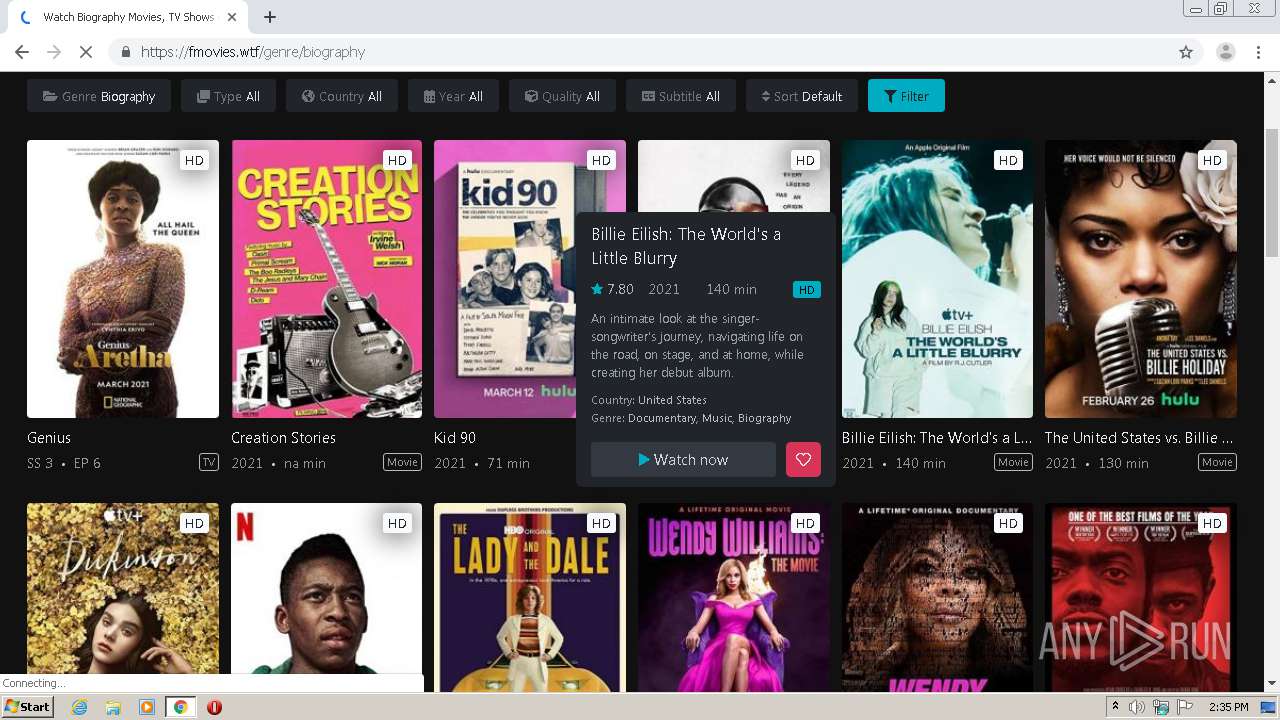Click the 7.80 star rating
The height and width of the screenshot is (720, 1280).
coord(612,289)
